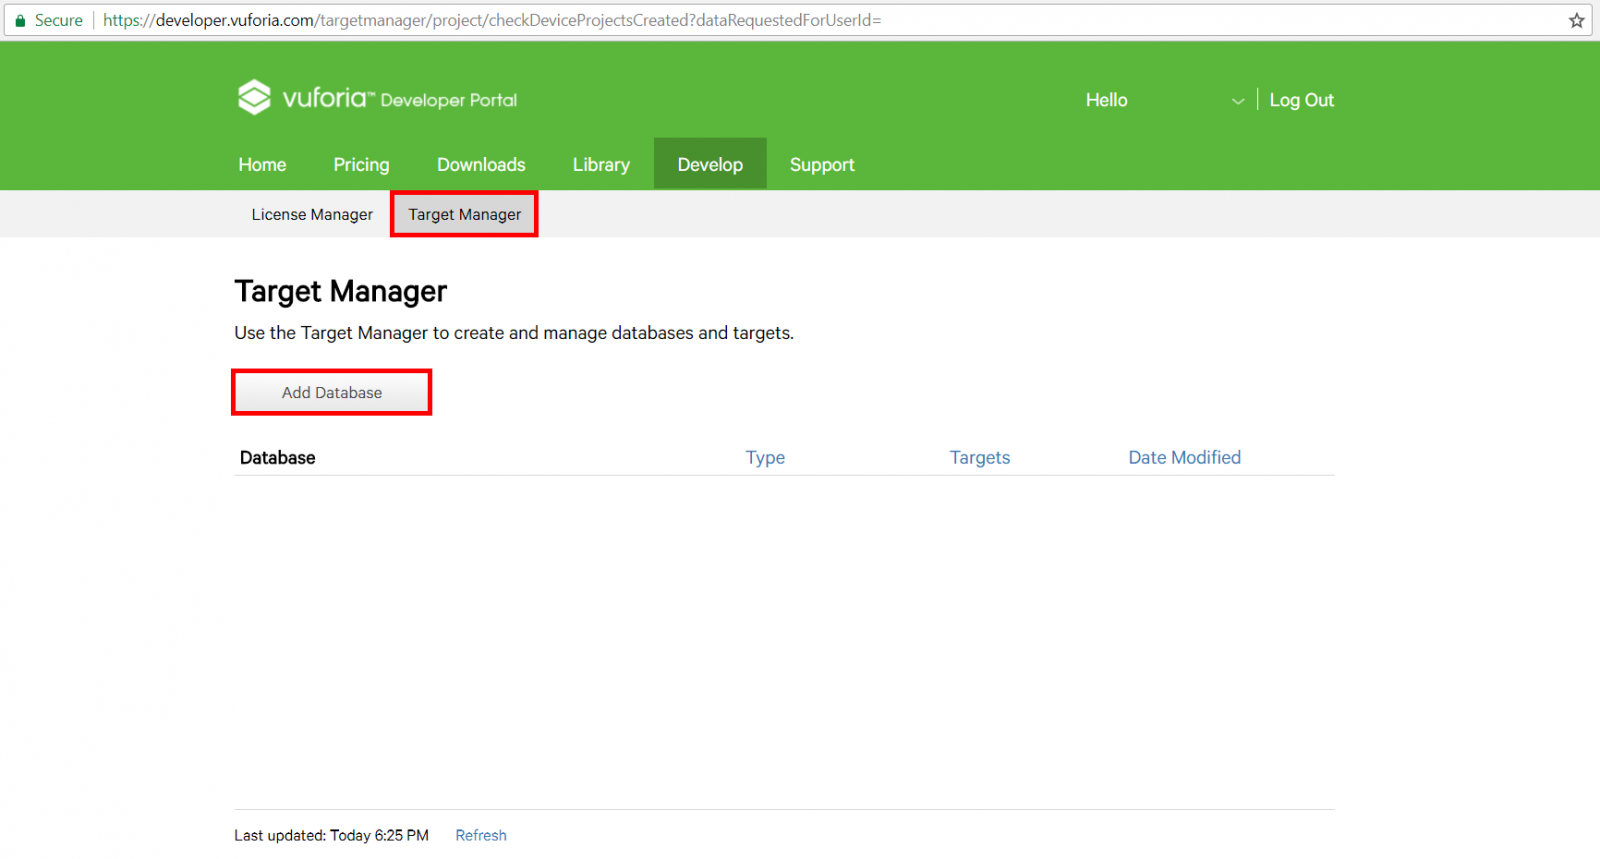Sort the table by Targets column

click(980, 457)
